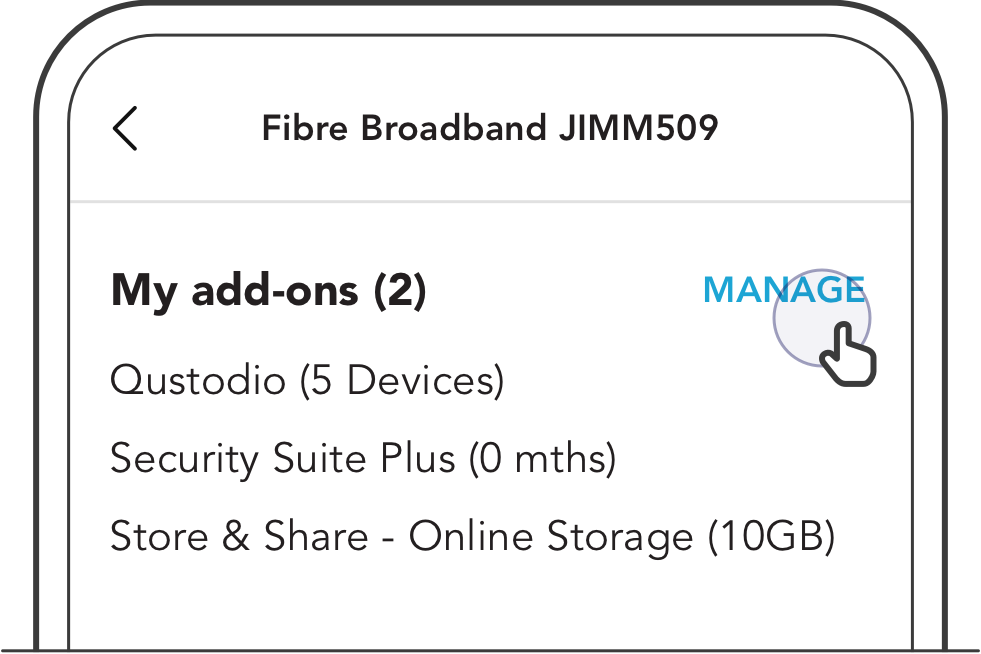Select the Qustodio add-on entry
The image size is (981, 654).
(x=307, y=380)
